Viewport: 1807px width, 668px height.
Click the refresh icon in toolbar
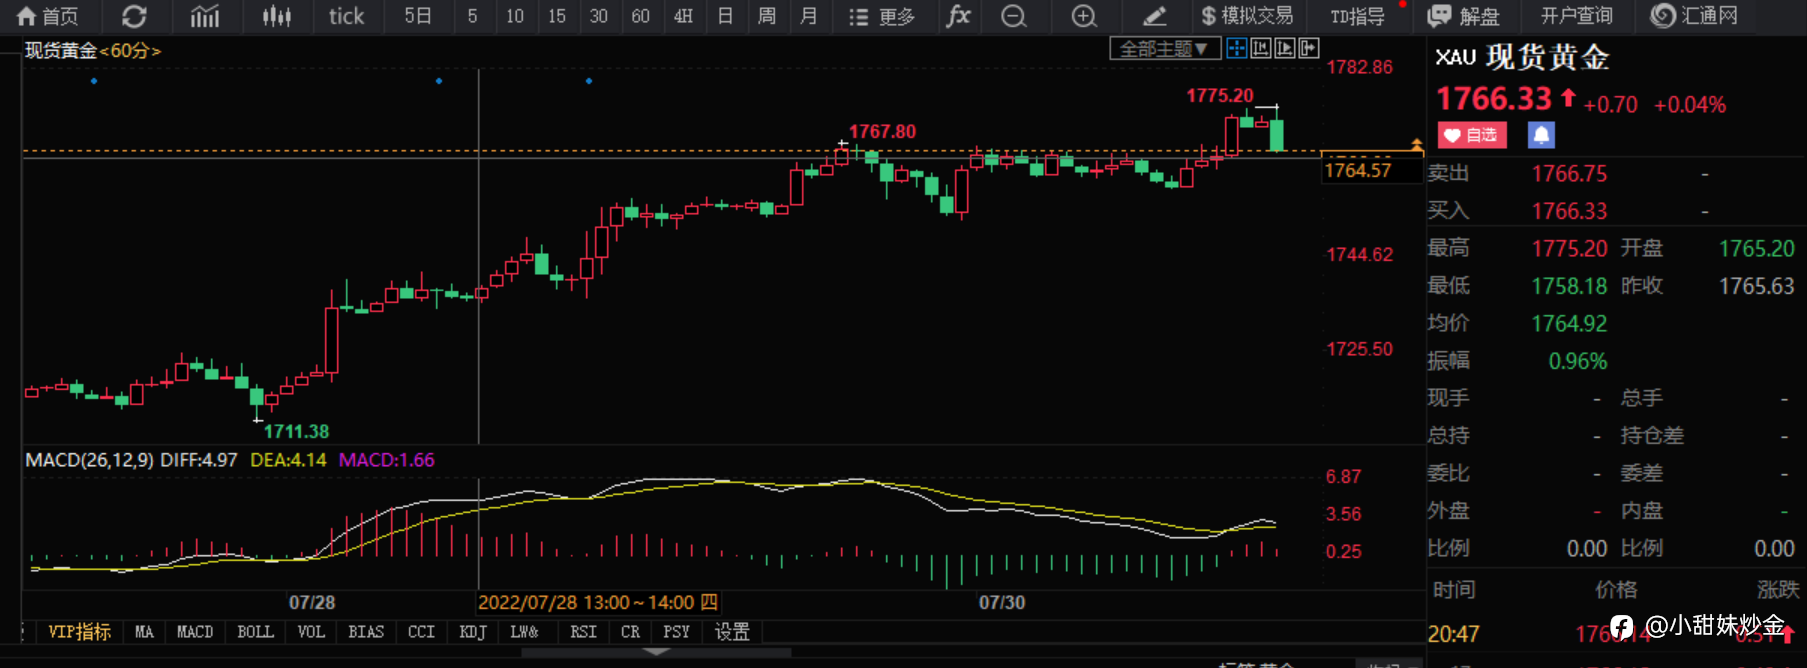click(x=134, y=16)
